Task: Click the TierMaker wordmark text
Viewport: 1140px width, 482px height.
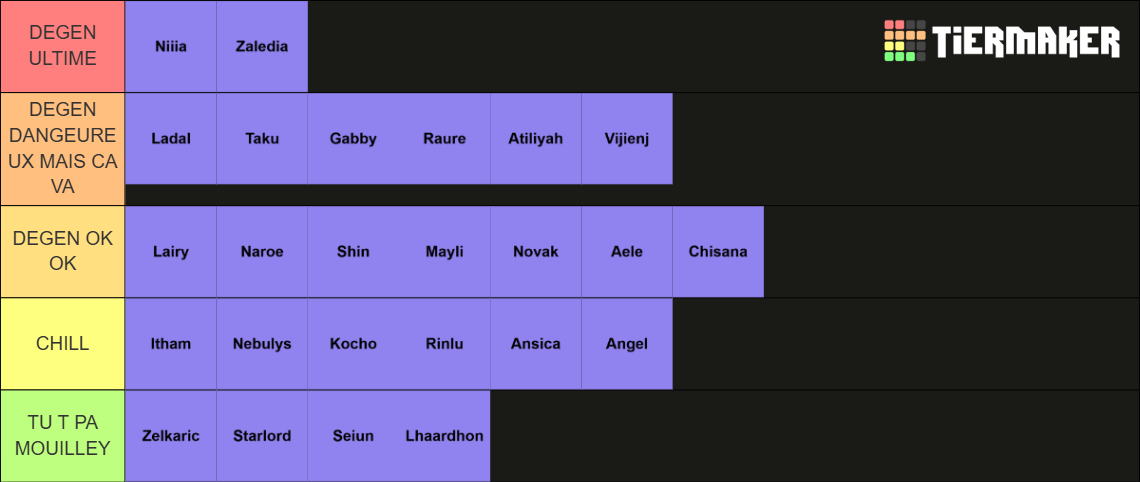Action: [x=1027, y=41]
